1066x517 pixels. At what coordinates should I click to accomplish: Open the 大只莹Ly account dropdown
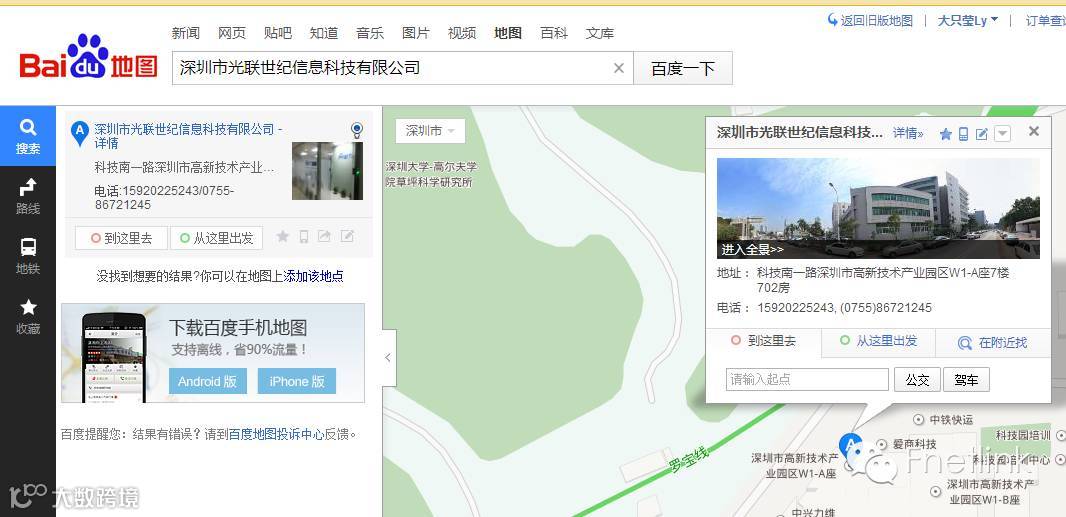[967, 20]
